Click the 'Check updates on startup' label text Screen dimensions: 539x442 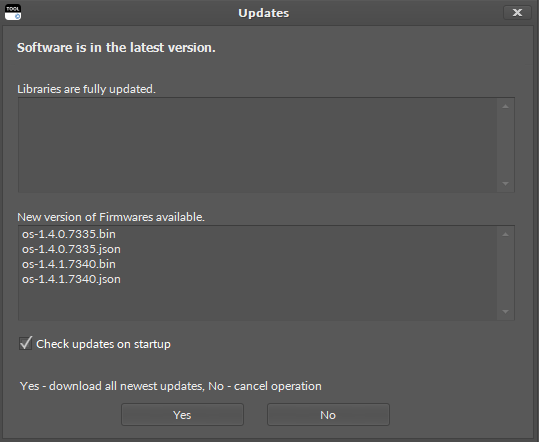click(103, 344)
